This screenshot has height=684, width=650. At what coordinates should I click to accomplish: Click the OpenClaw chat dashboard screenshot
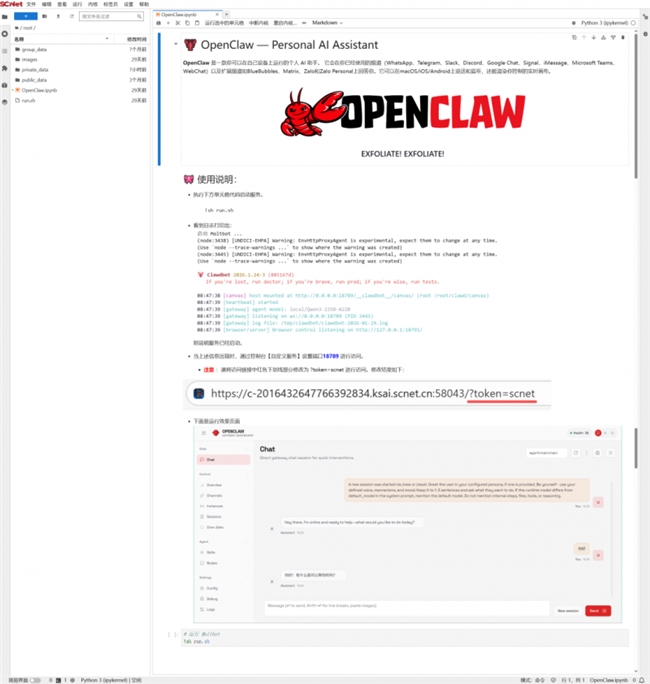[x=407, y=525]
